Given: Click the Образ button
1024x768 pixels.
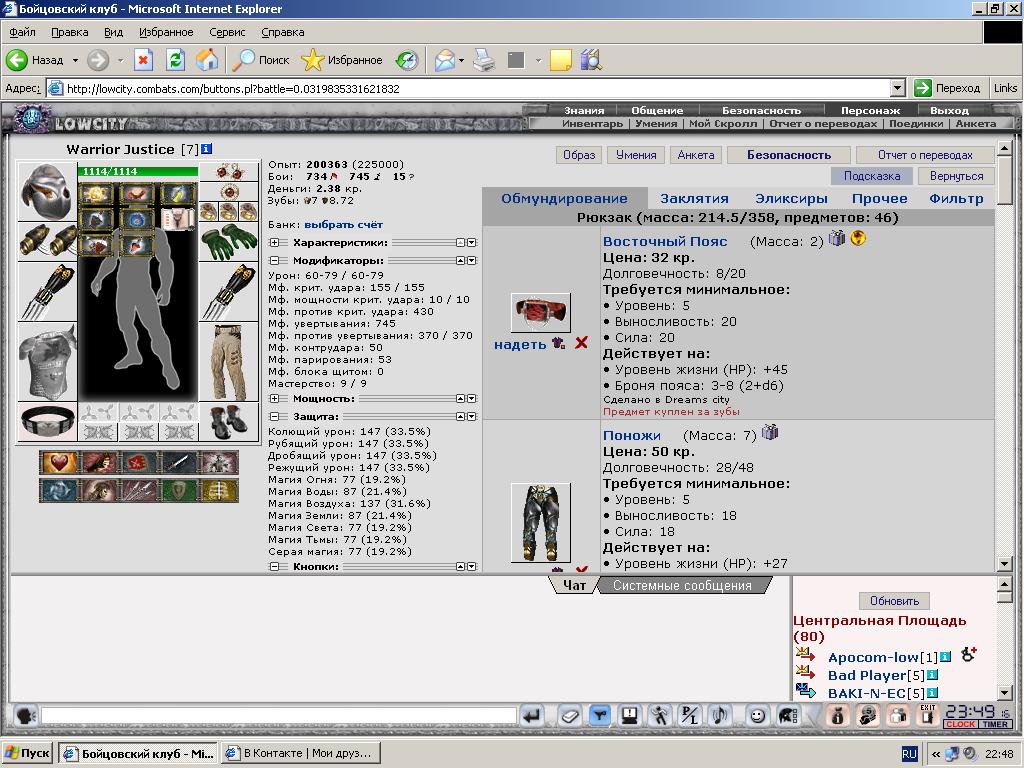Looking at the screenshot, I should pos(579,155).
